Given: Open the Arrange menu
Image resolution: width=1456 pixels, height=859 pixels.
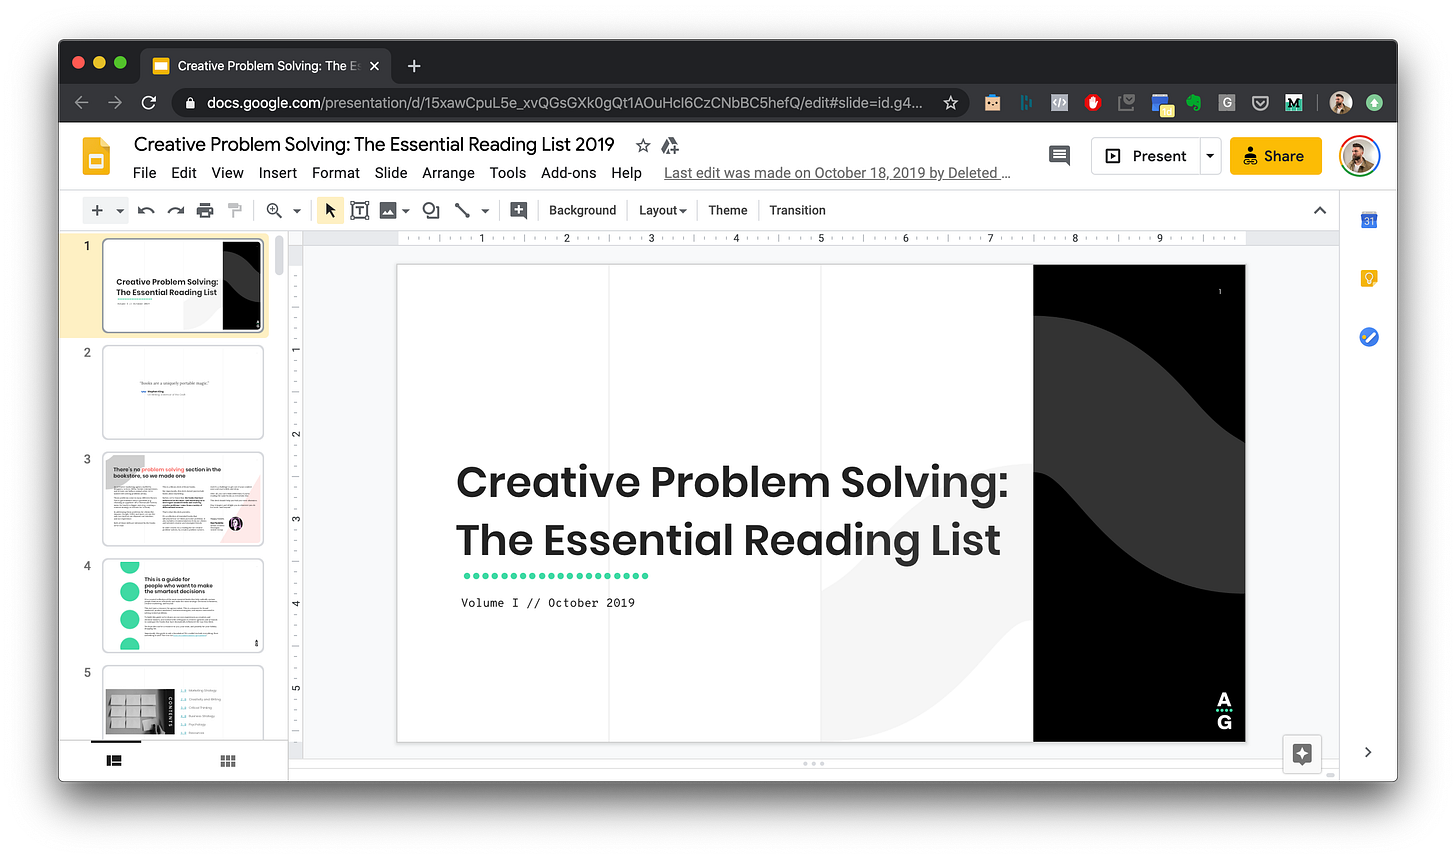Looking at the screenshot, I should point(448,173).
